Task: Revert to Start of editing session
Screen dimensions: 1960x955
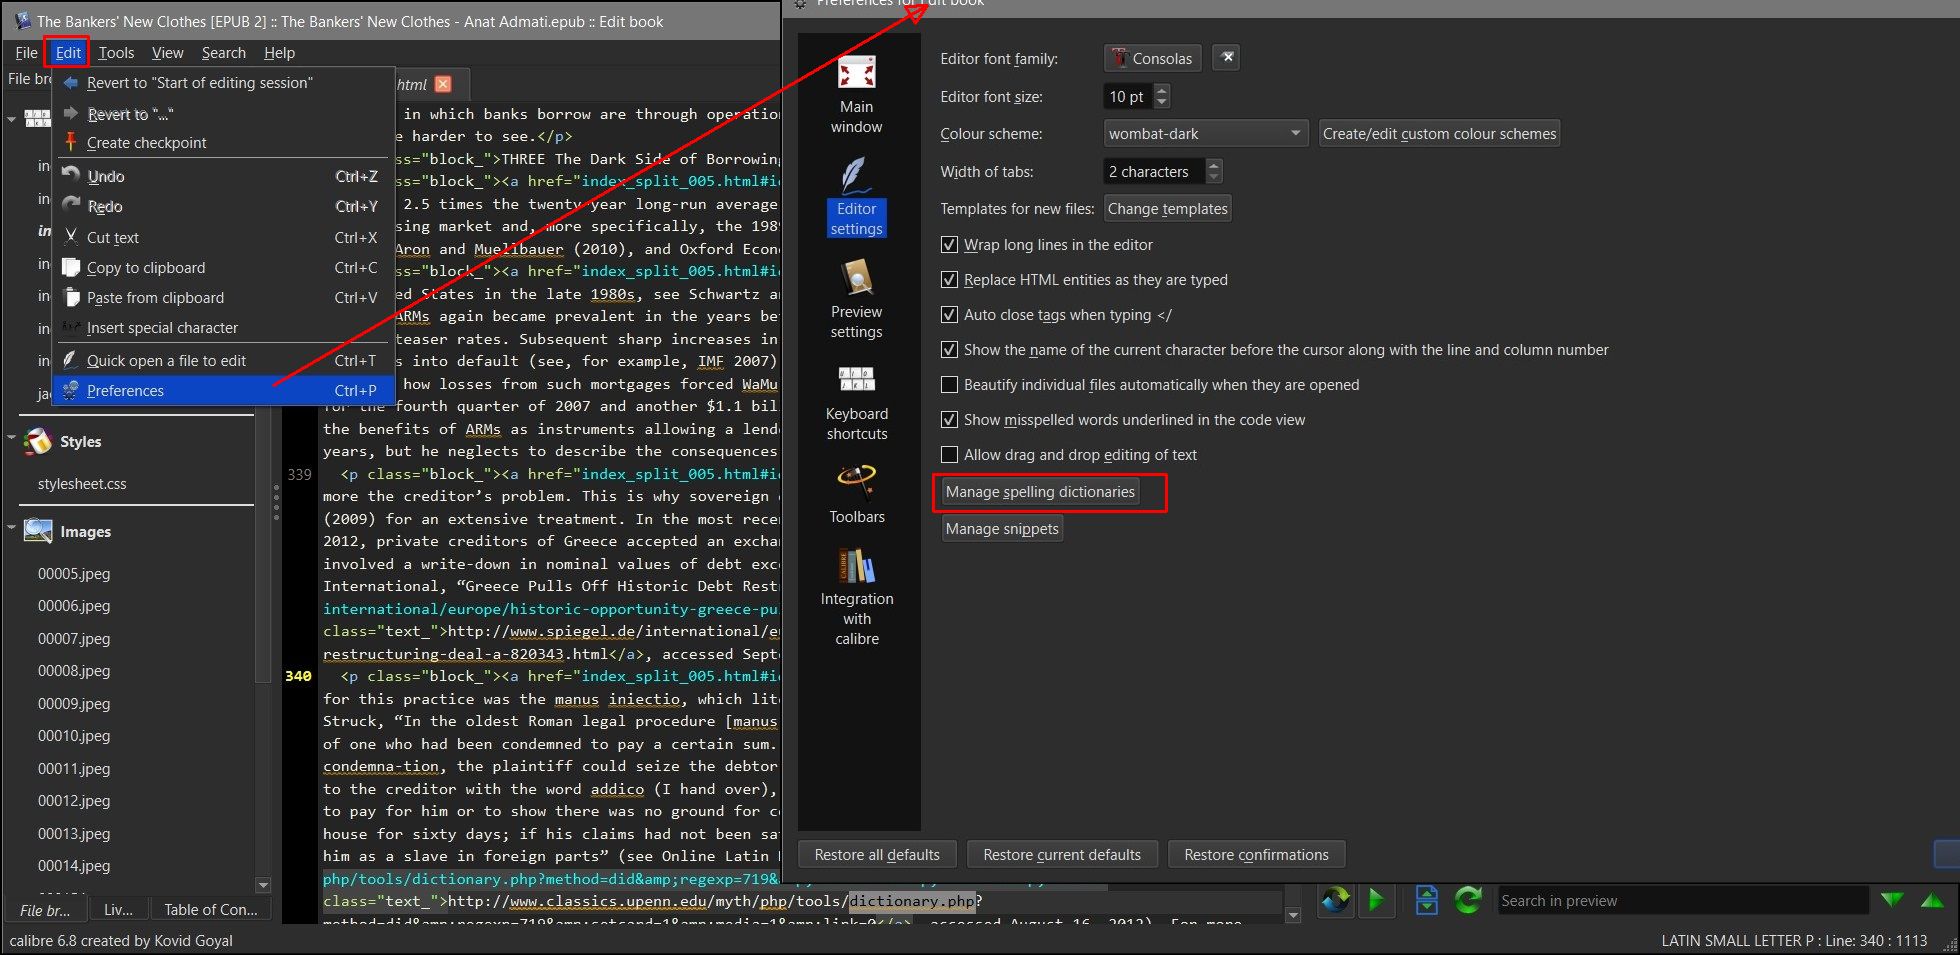Action: point(224,83)
